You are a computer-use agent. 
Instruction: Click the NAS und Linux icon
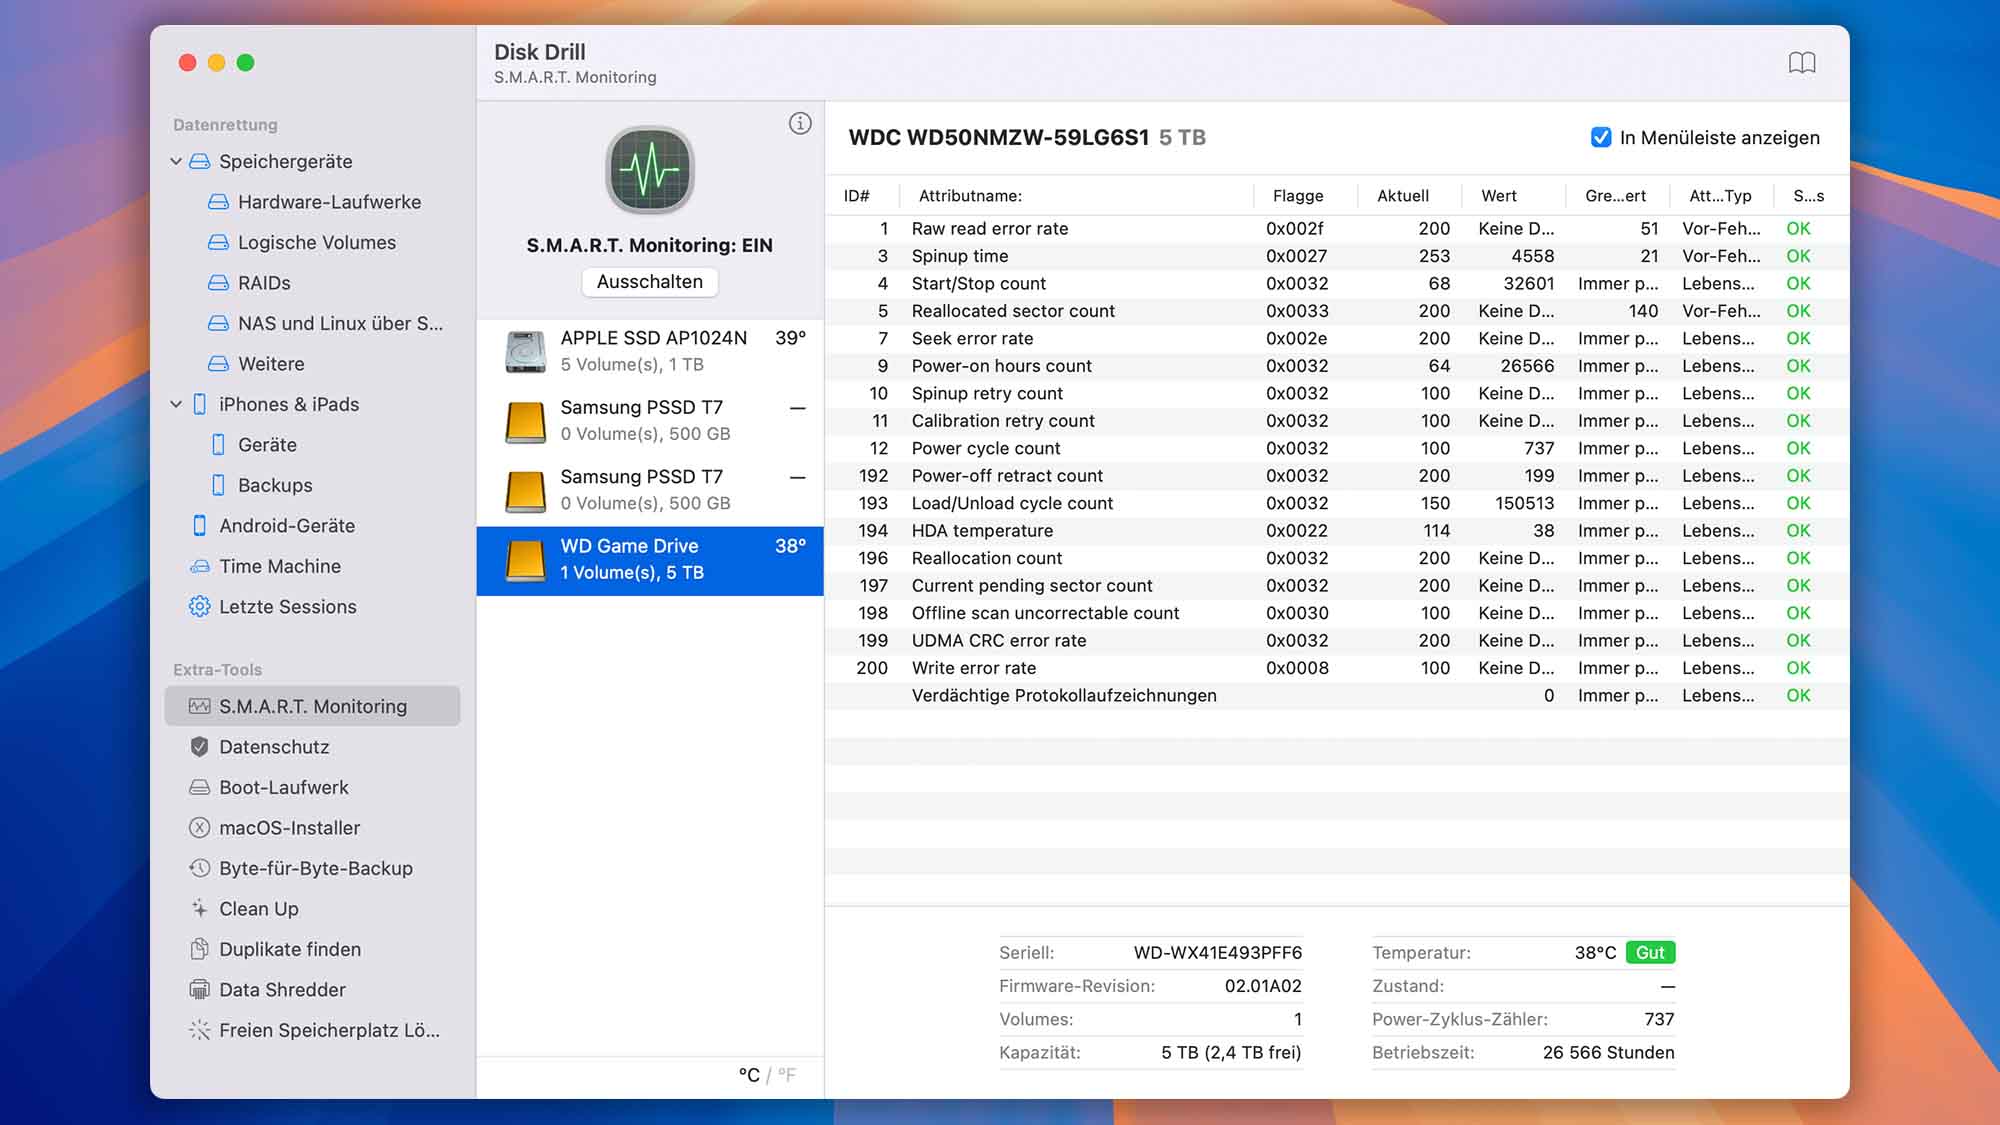218,323
